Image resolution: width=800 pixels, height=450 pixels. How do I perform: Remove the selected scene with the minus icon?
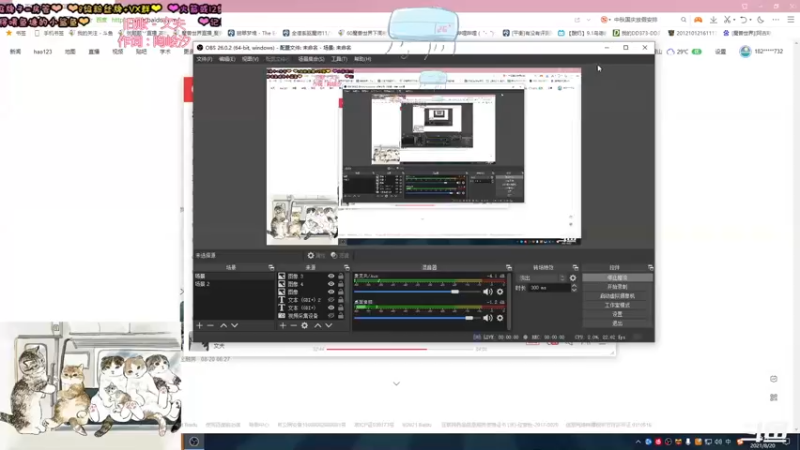click(210, 326)
